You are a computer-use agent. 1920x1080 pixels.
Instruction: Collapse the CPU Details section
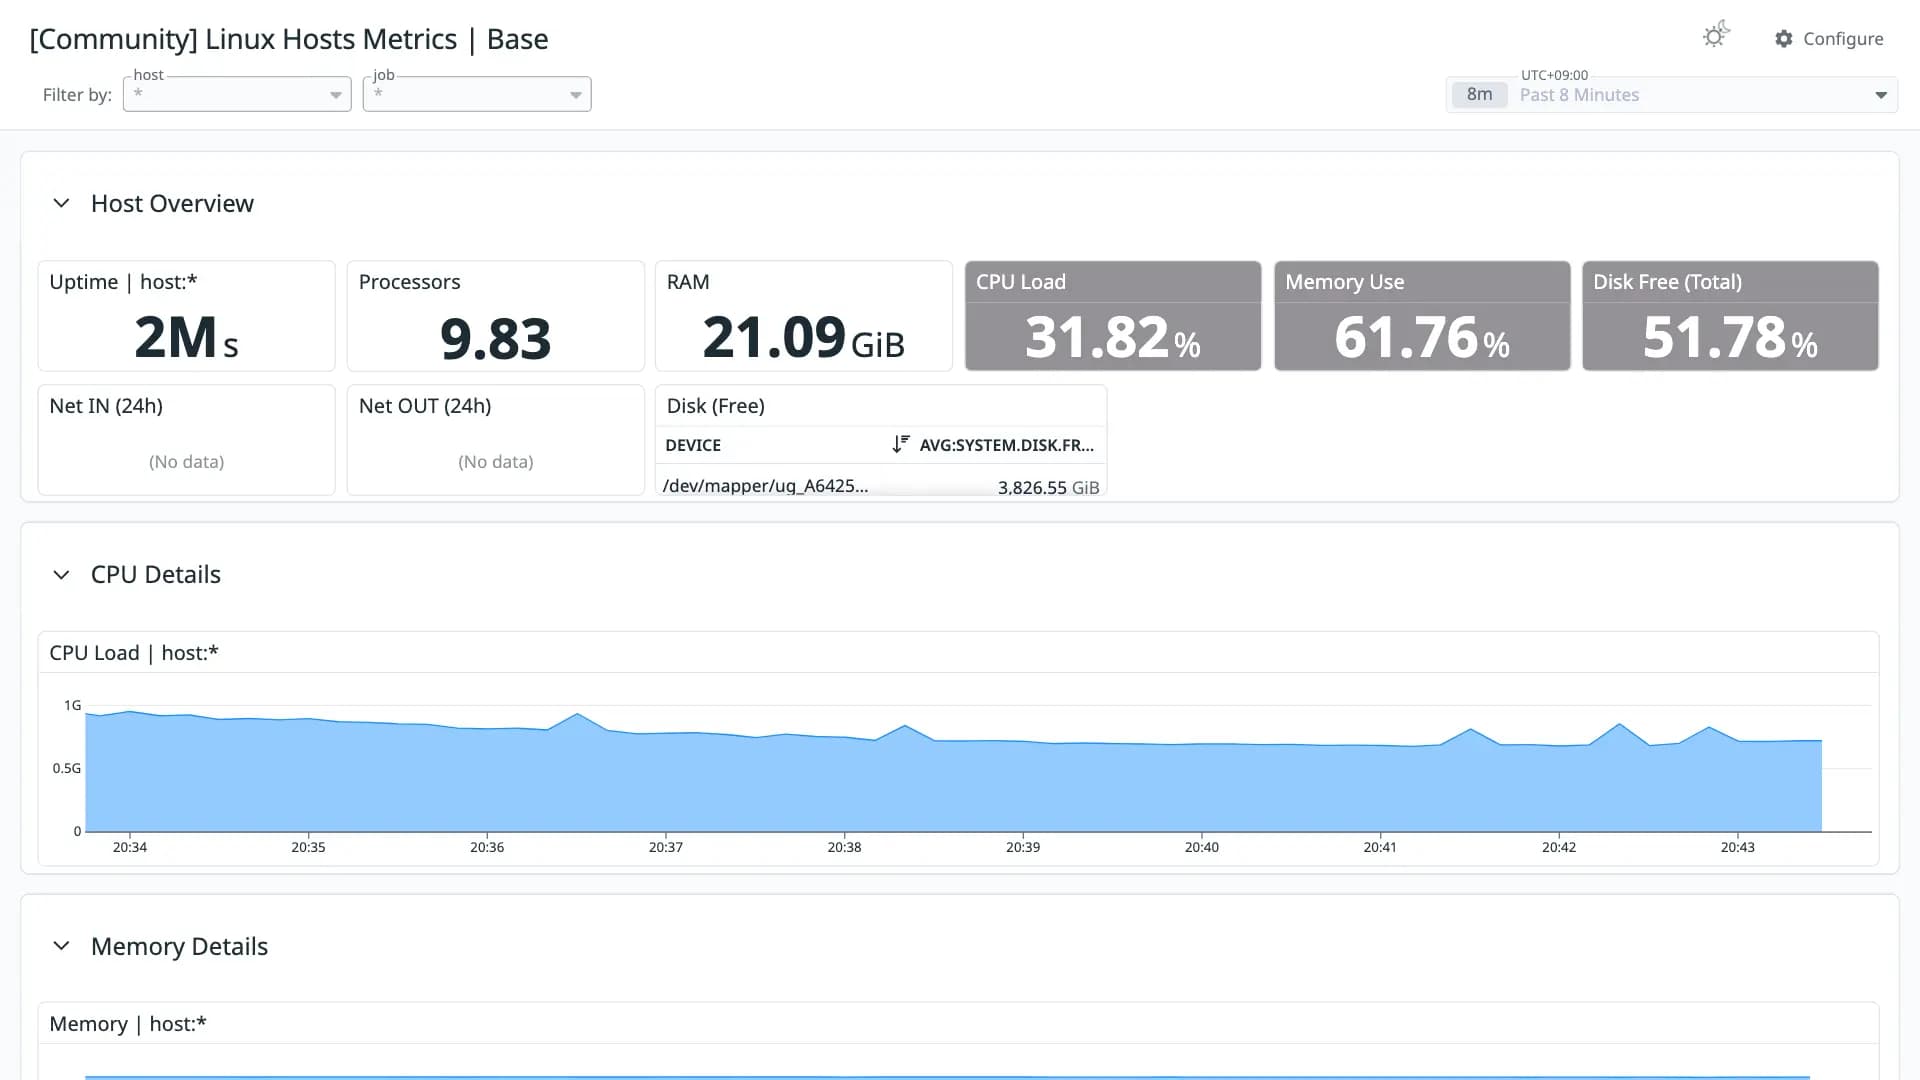(x=61, y=575)
